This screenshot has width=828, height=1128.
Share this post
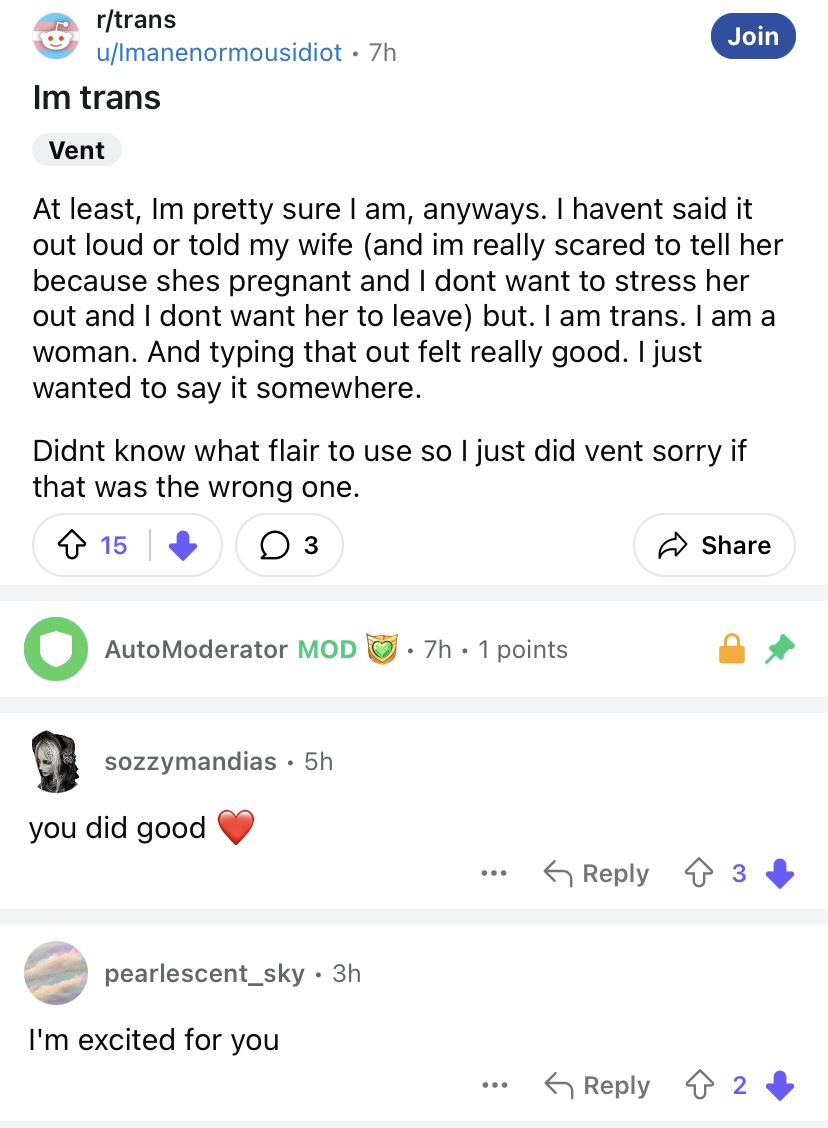click(x=714, y=545)
